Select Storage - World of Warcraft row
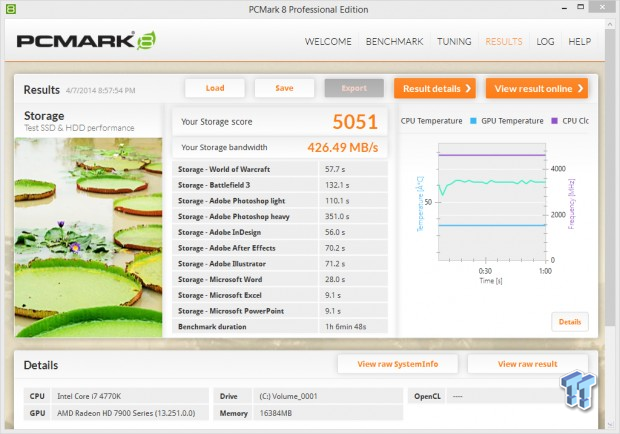This screenshot has width=620, height=434. pyautogui.click(x=280, y=169)
